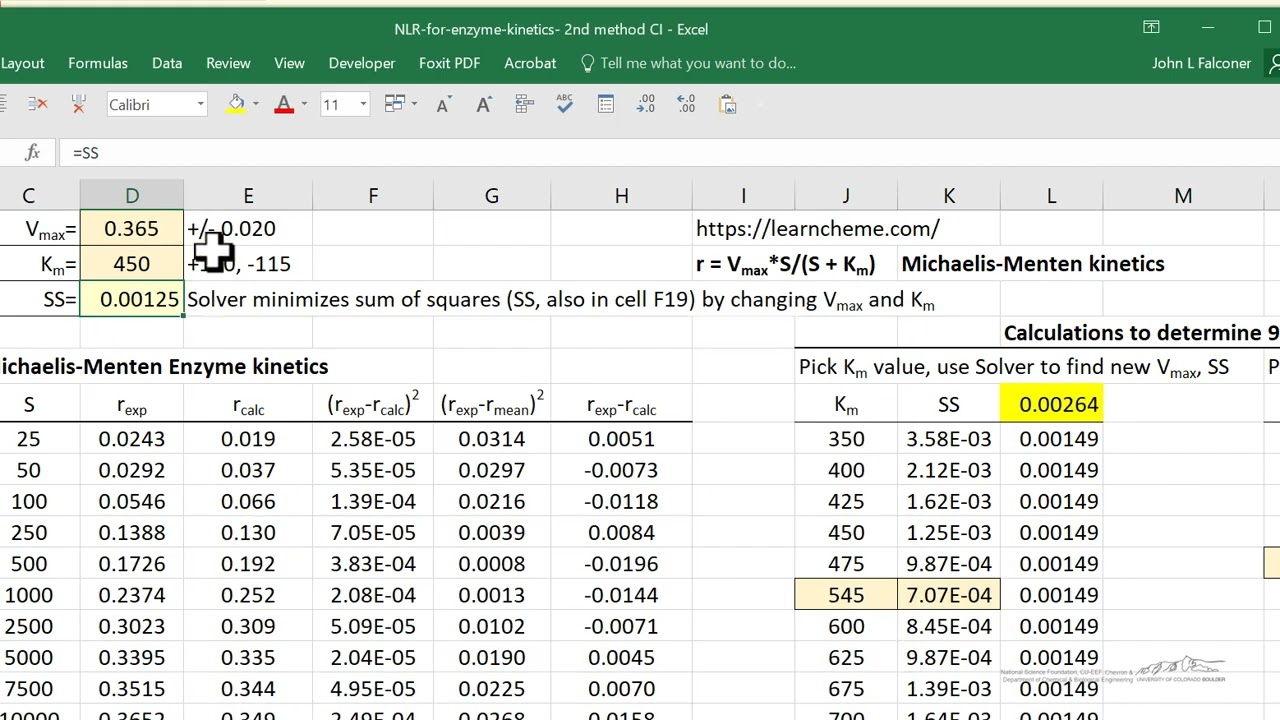Select rcalc value 0.252

248,595
